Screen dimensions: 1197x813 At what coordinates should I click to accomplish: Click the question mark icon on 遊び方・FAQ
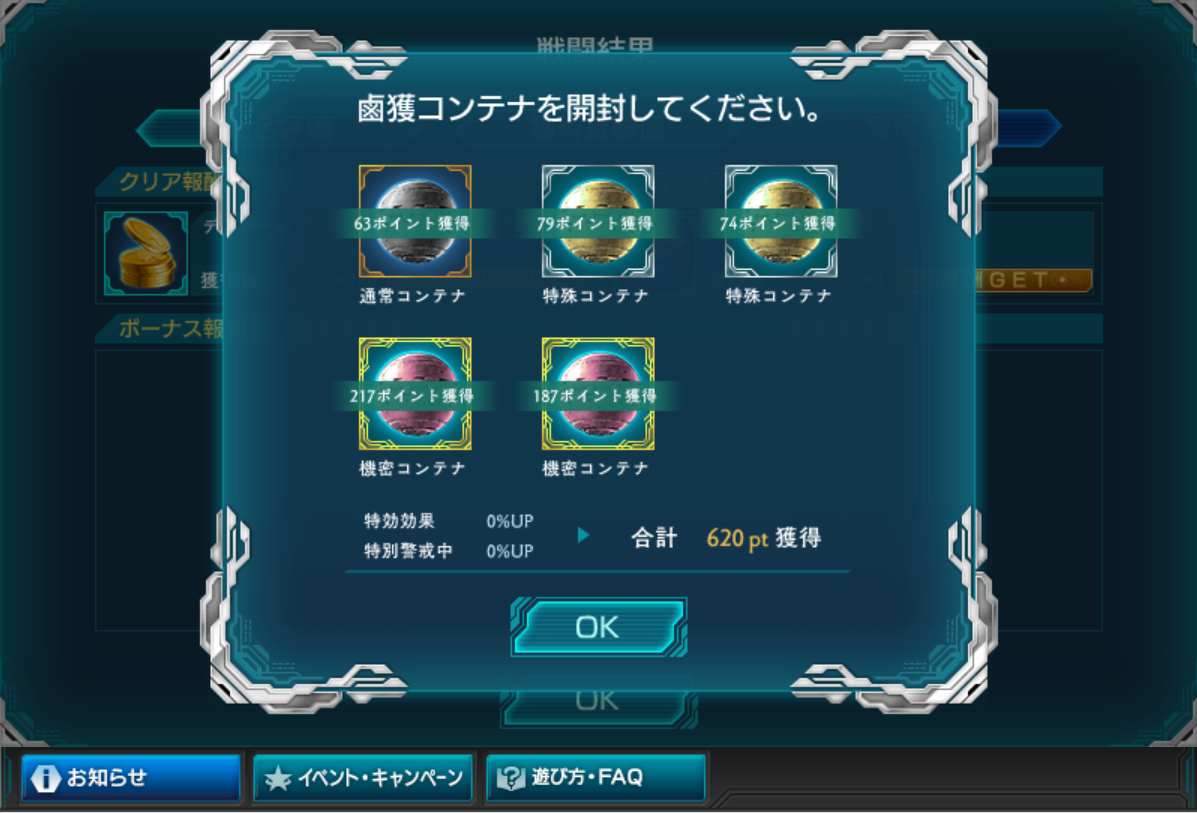pyautogui.click(x=510, y=778)
